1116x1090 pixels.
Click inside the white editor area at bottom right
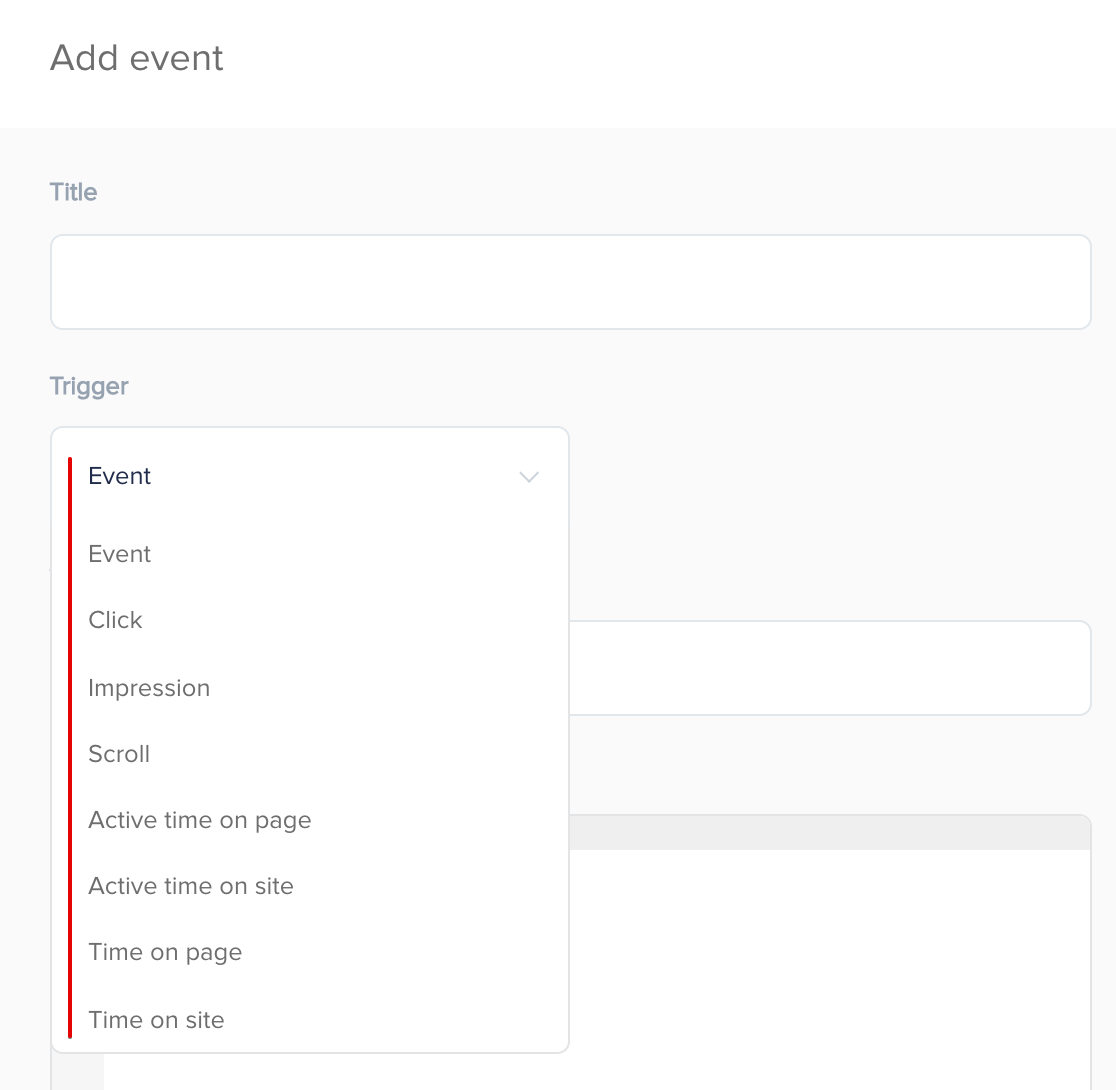tap(830, 968)
